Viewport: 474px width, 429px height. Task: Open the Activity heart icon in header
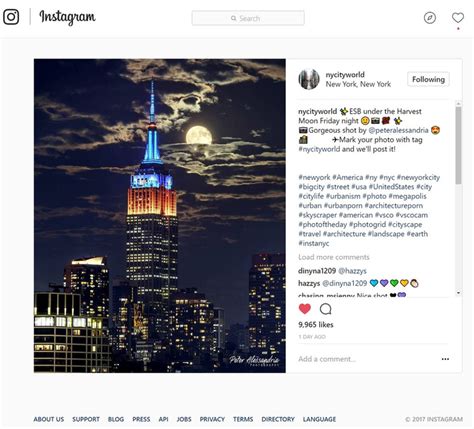pos(458,18)
